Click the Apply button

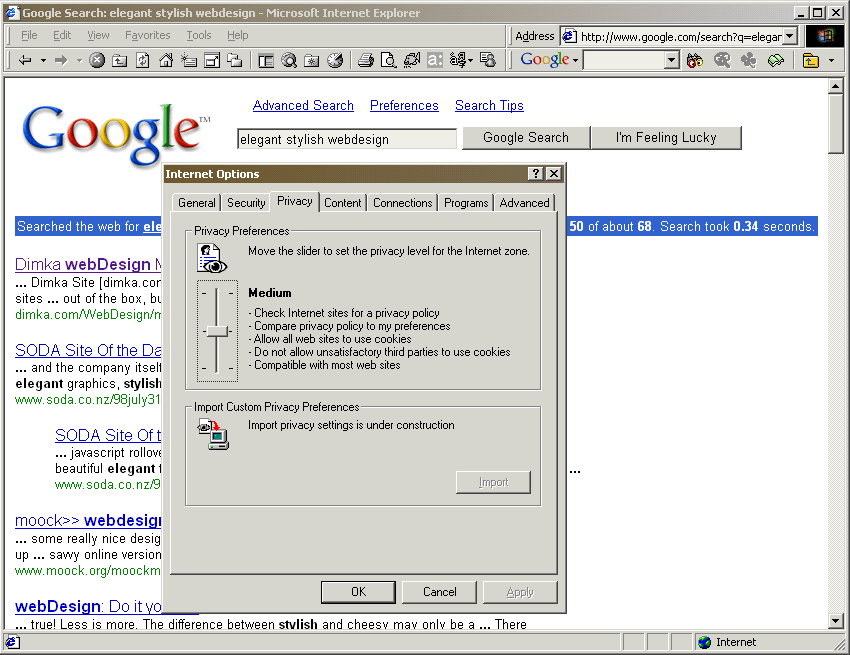pos(520,592)
